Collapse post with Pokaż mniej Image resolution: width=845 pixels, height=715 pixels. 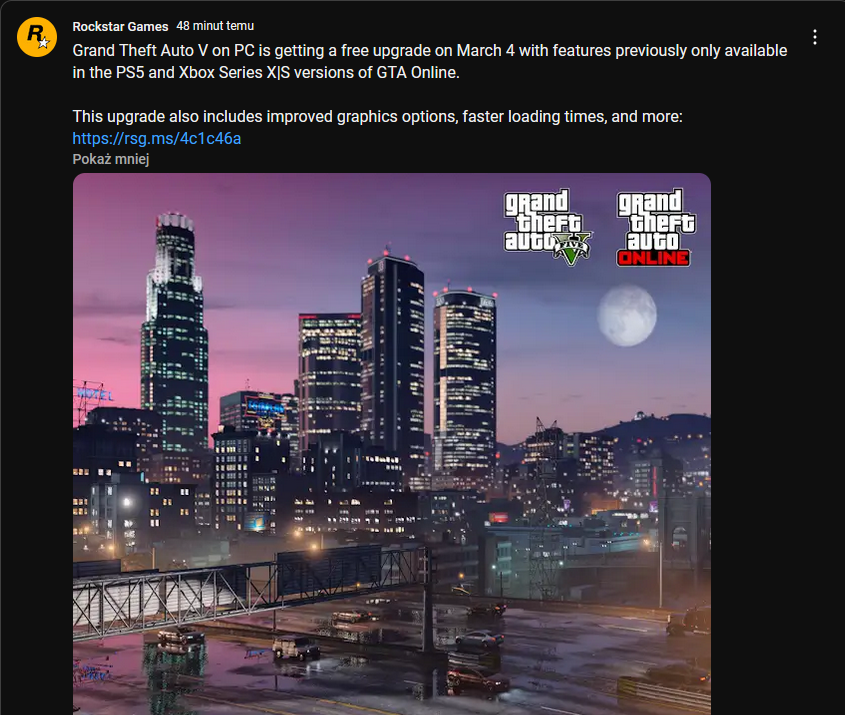[110, 159]
